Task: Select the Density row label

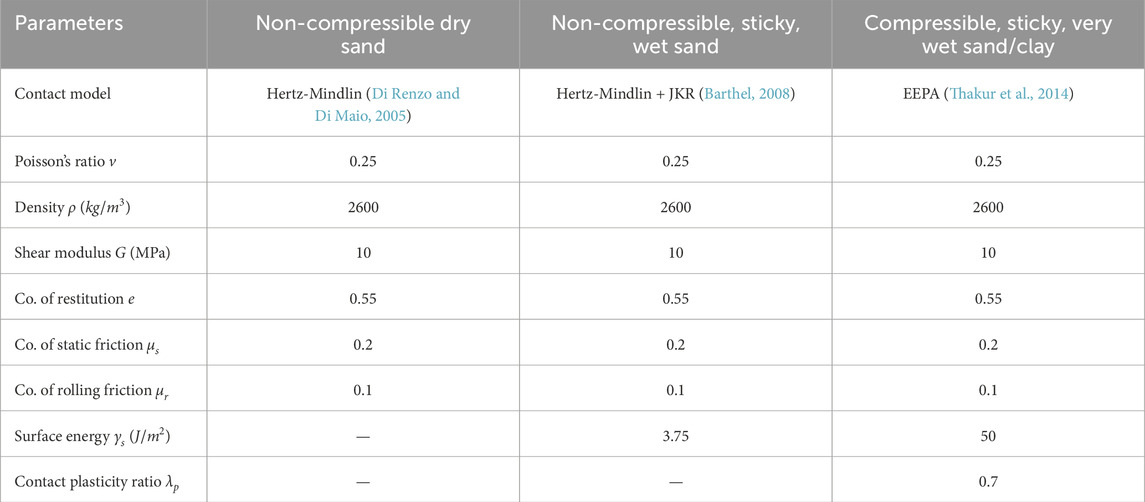Action: click(74, 208)
